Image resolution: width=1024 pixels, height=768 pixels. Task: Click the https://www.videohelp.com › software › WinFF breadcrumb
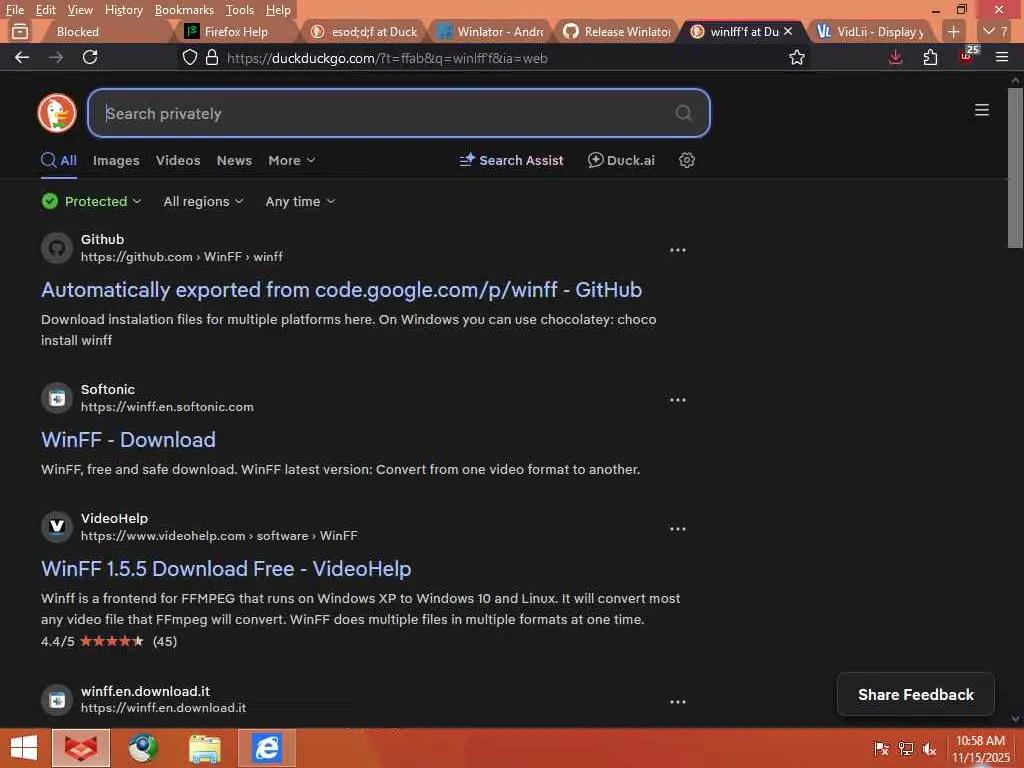point(219,536)
